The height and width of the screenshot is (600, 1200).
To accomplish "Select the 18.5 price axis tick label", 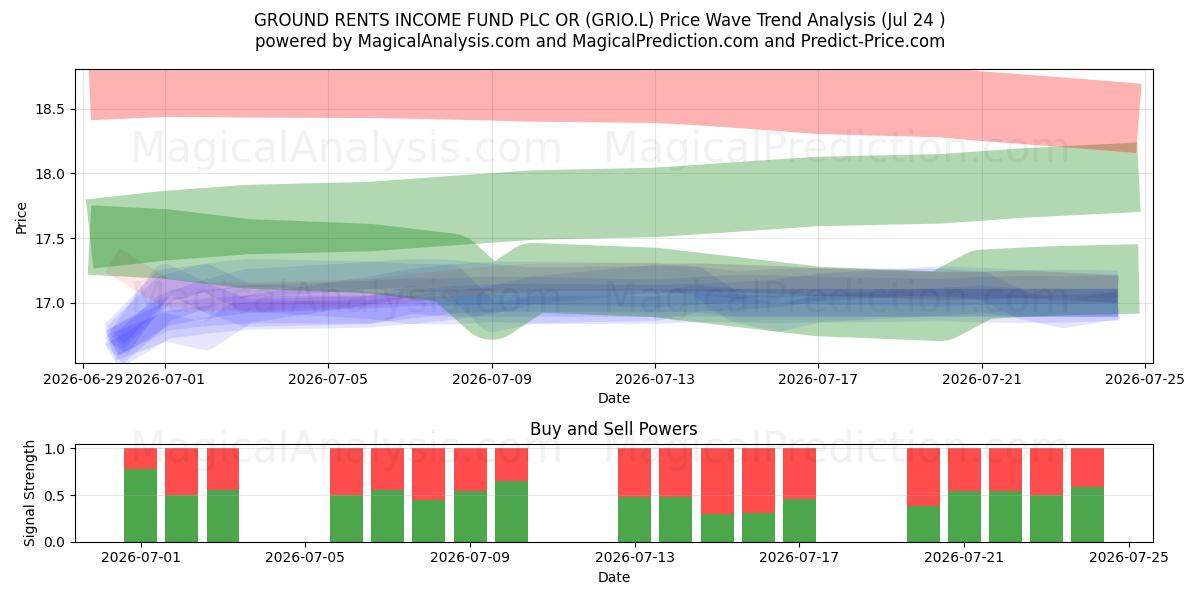I will point(51,109).
